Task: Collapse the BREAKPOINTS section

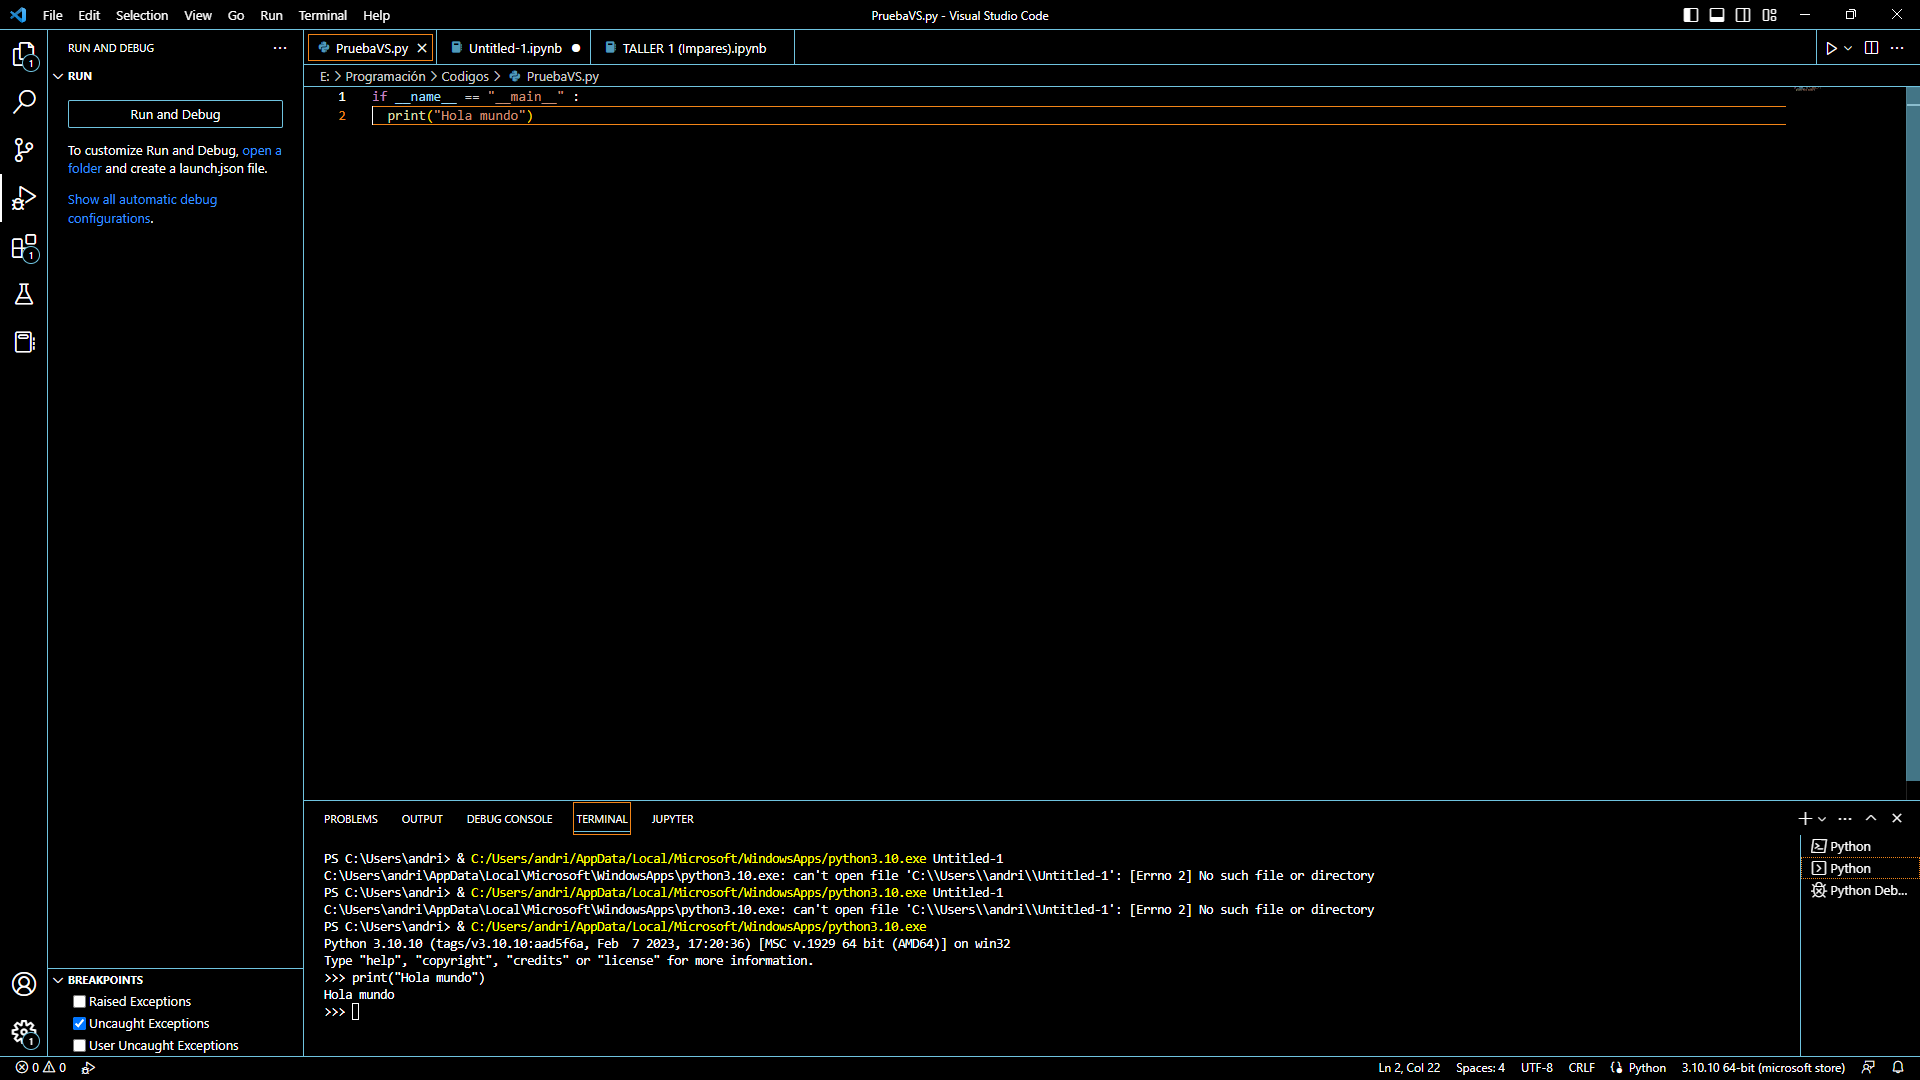Action: [60, 980]
